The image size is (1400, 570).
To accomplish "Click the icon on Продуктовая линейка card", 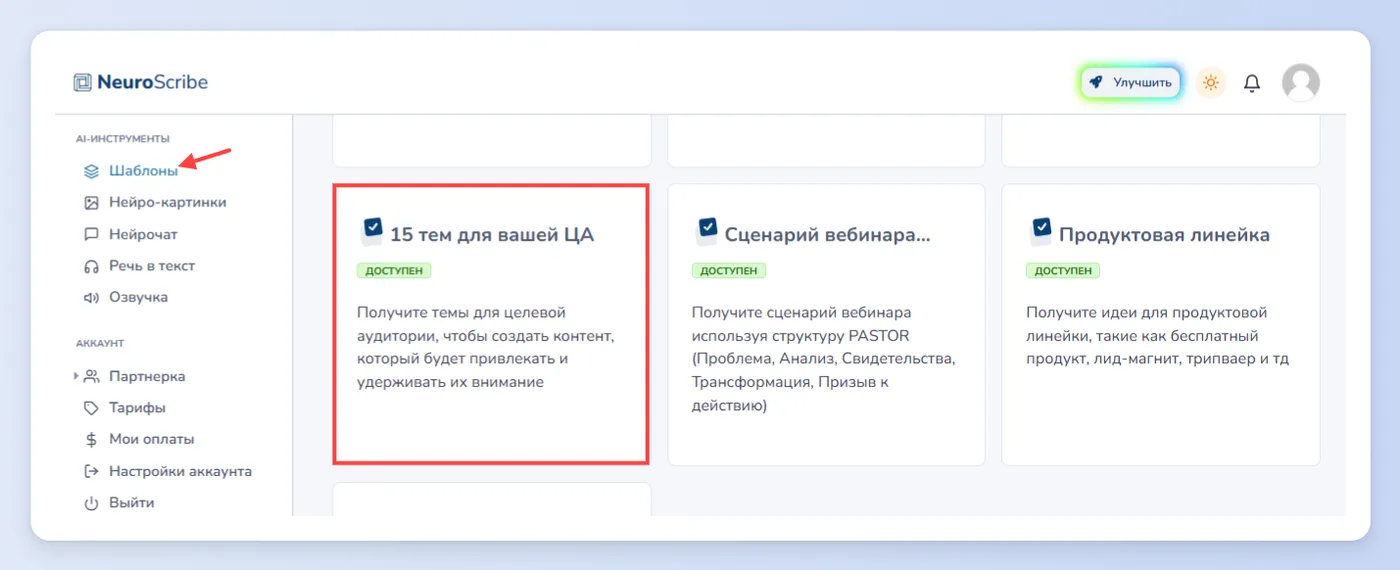I will coord(1040,232).
